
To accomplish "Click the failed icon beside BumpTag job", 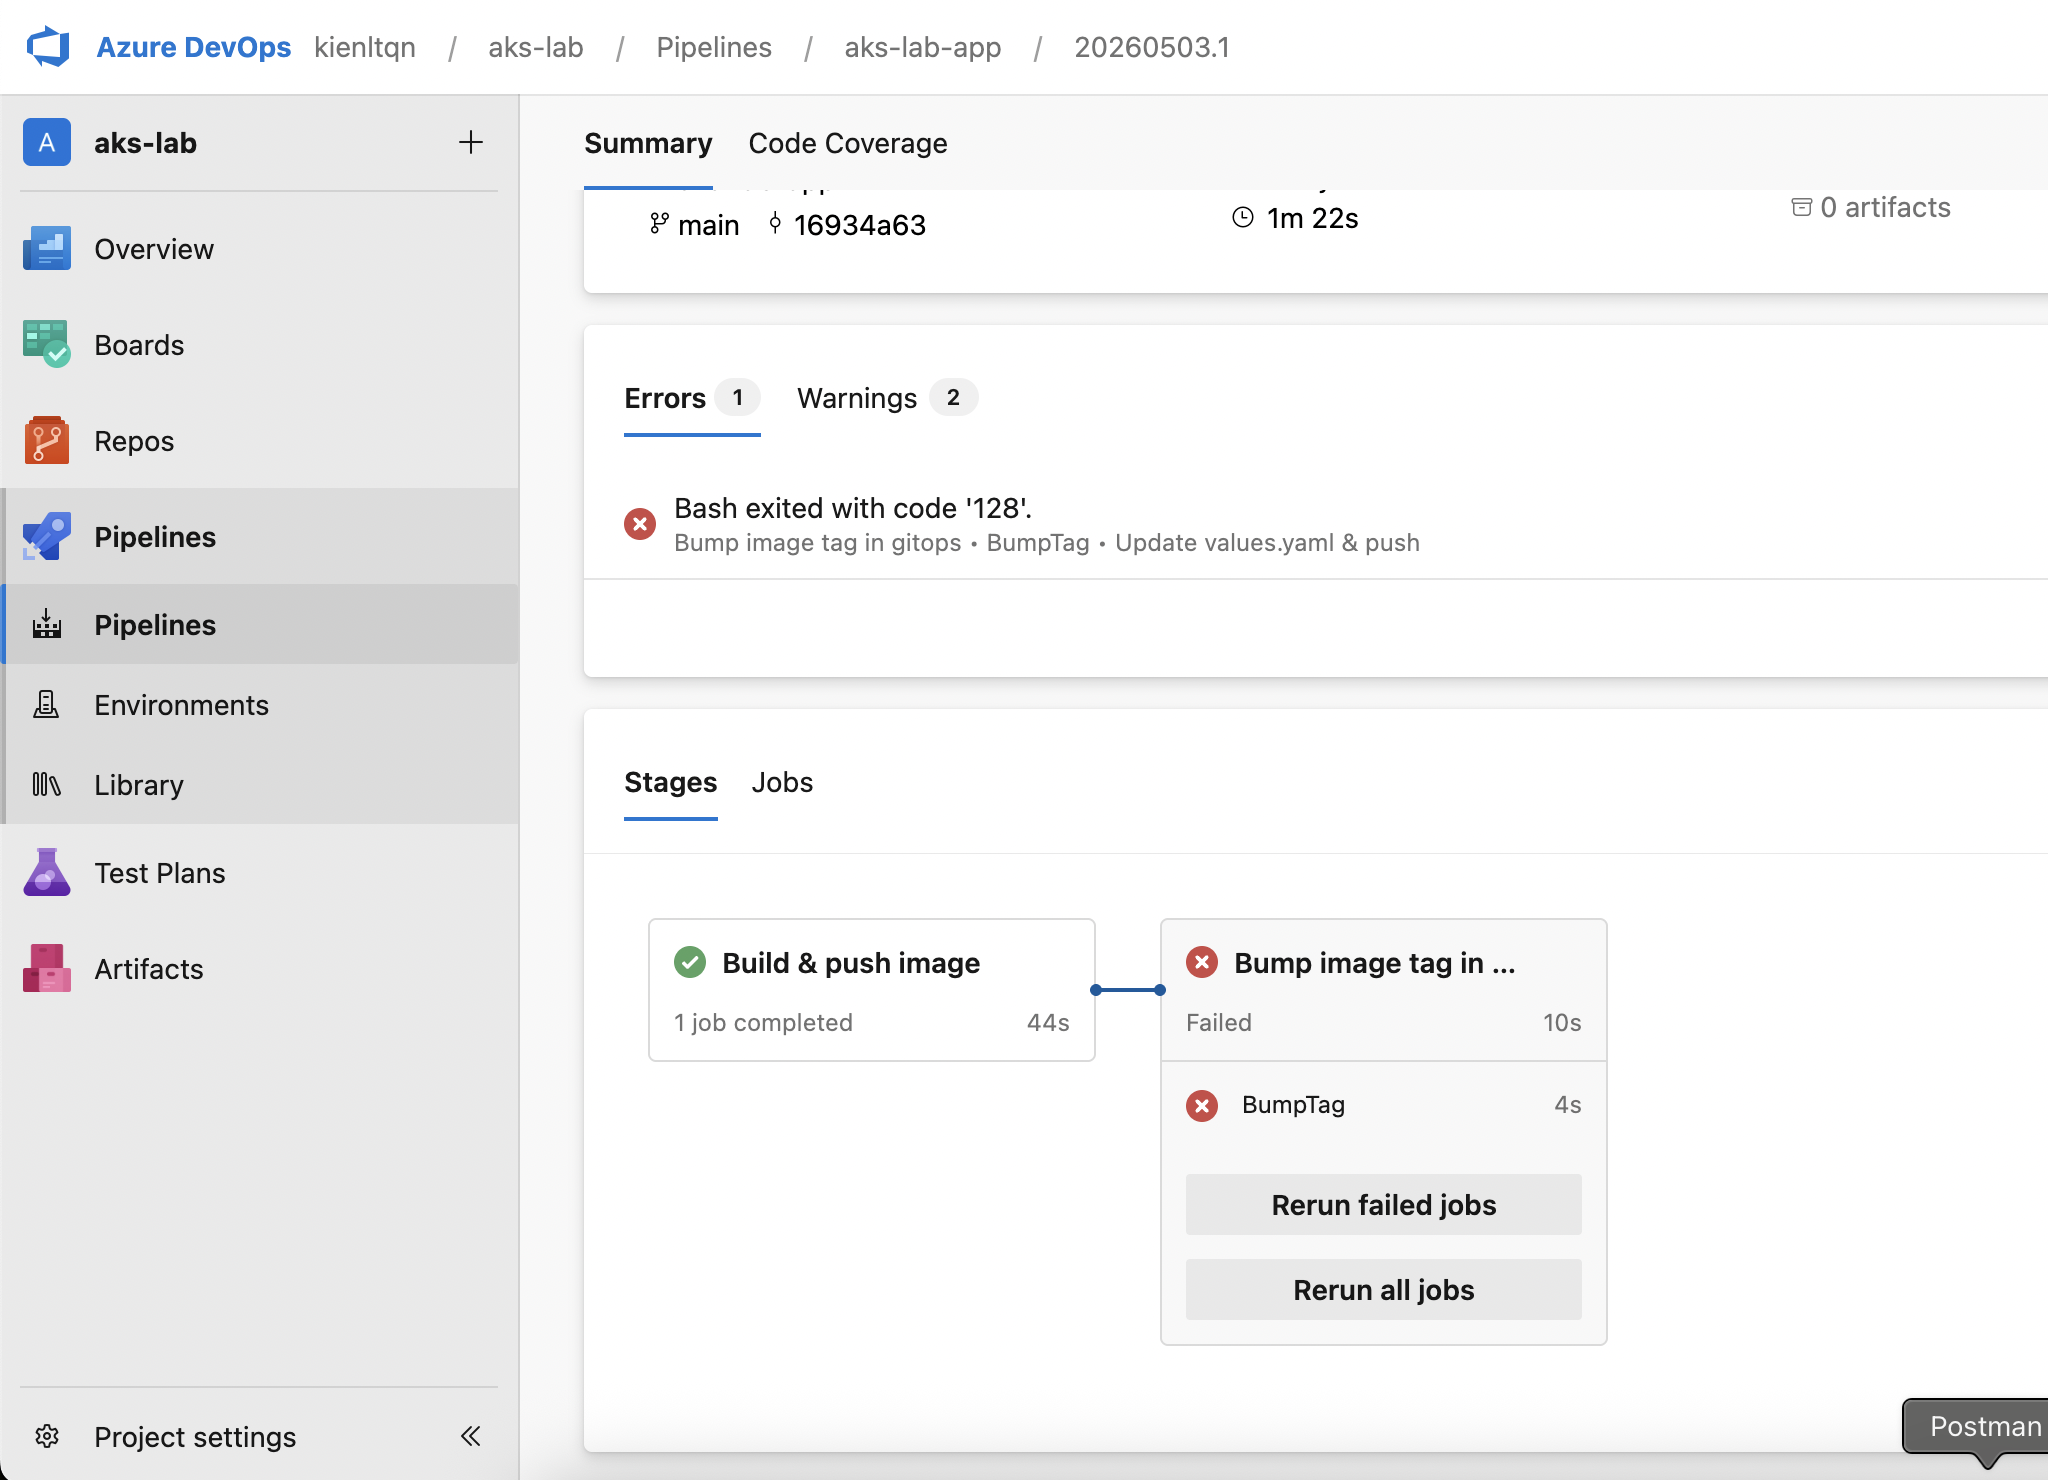I will [1202, 1105].
